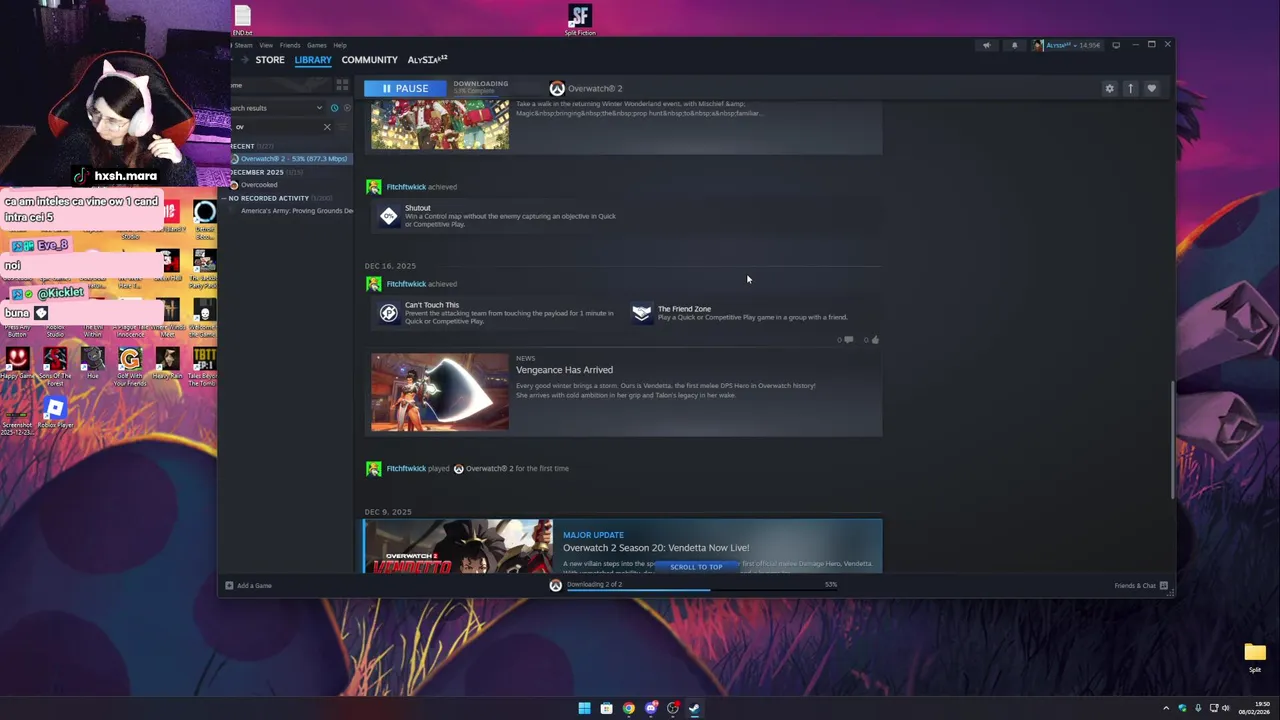Open announcements megaphone icon
The height and width of the screenshot is (720, 1280).
point(986,45)
